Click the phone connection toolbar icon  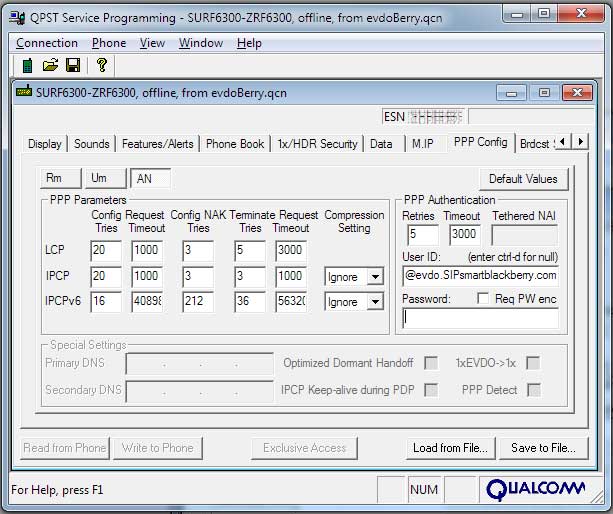point(27,65)
